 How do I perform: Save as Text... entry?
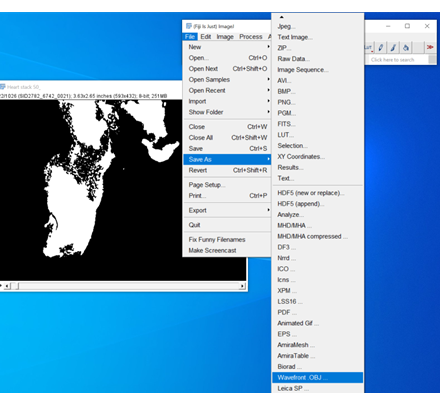tap(318, 178)
